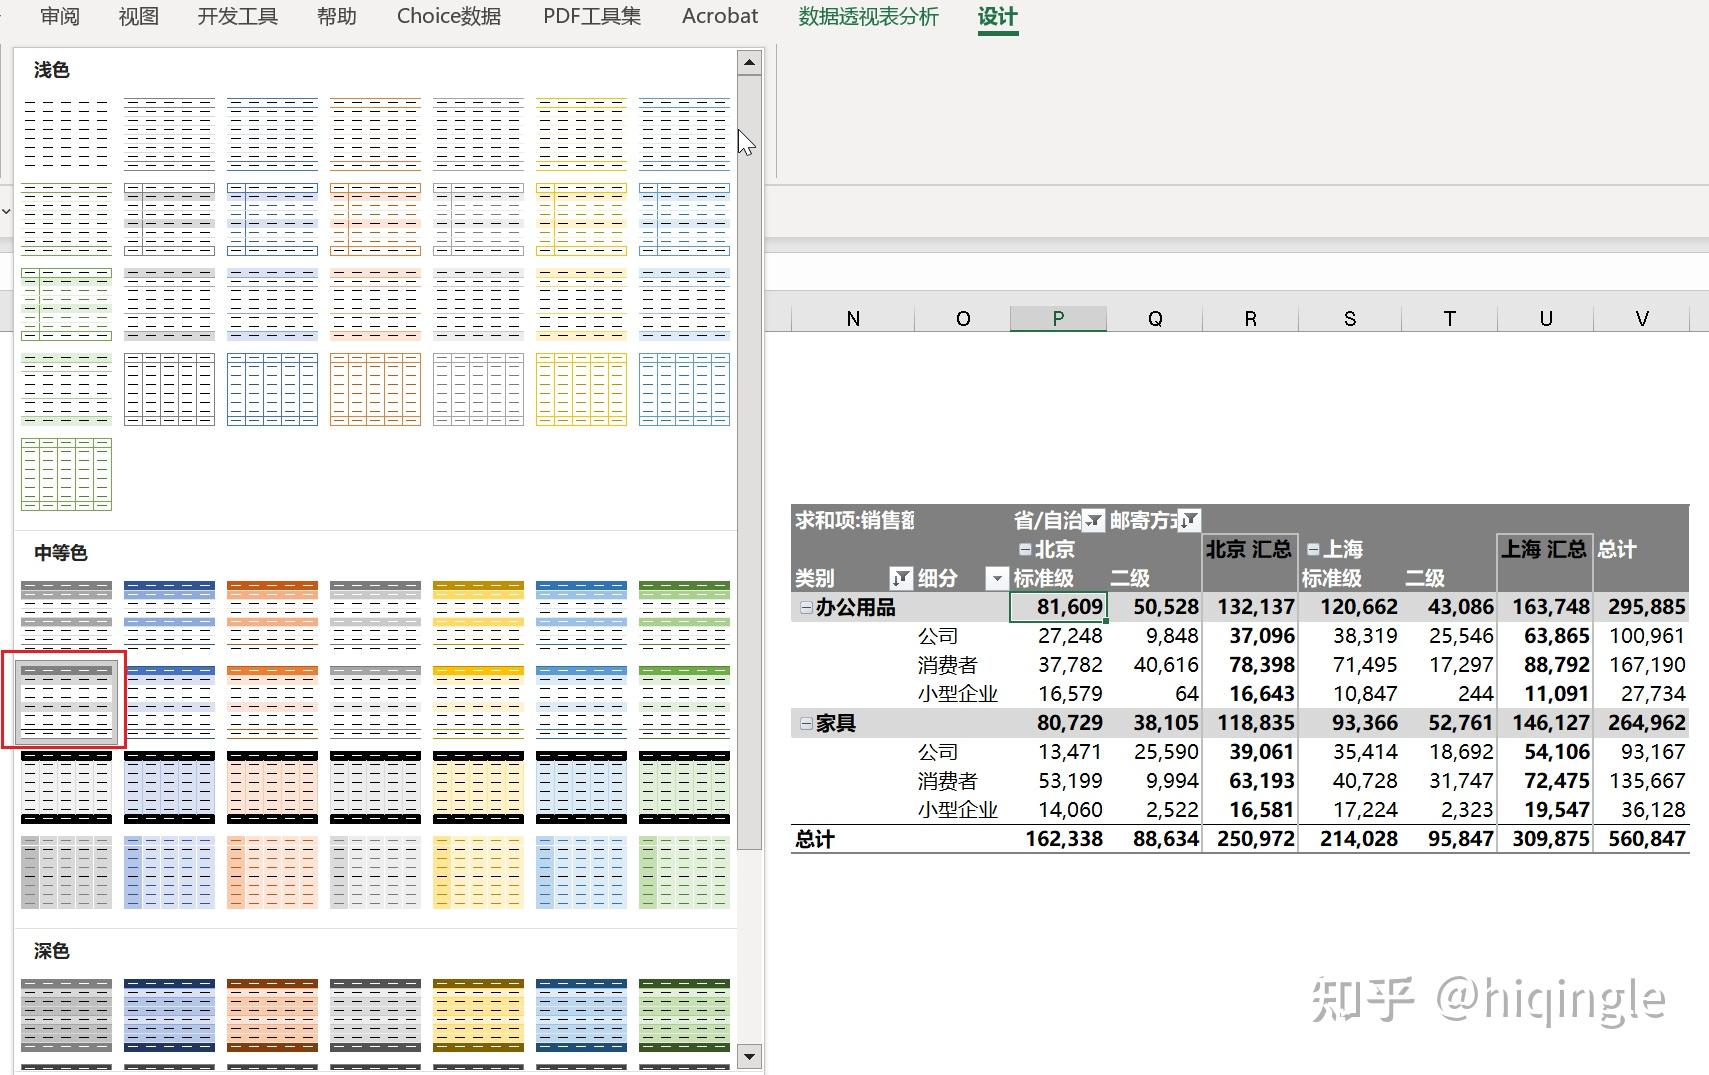1709x1075 pixels.
Task: Open the 类别 filter dropdown
Action: point(901,578)
